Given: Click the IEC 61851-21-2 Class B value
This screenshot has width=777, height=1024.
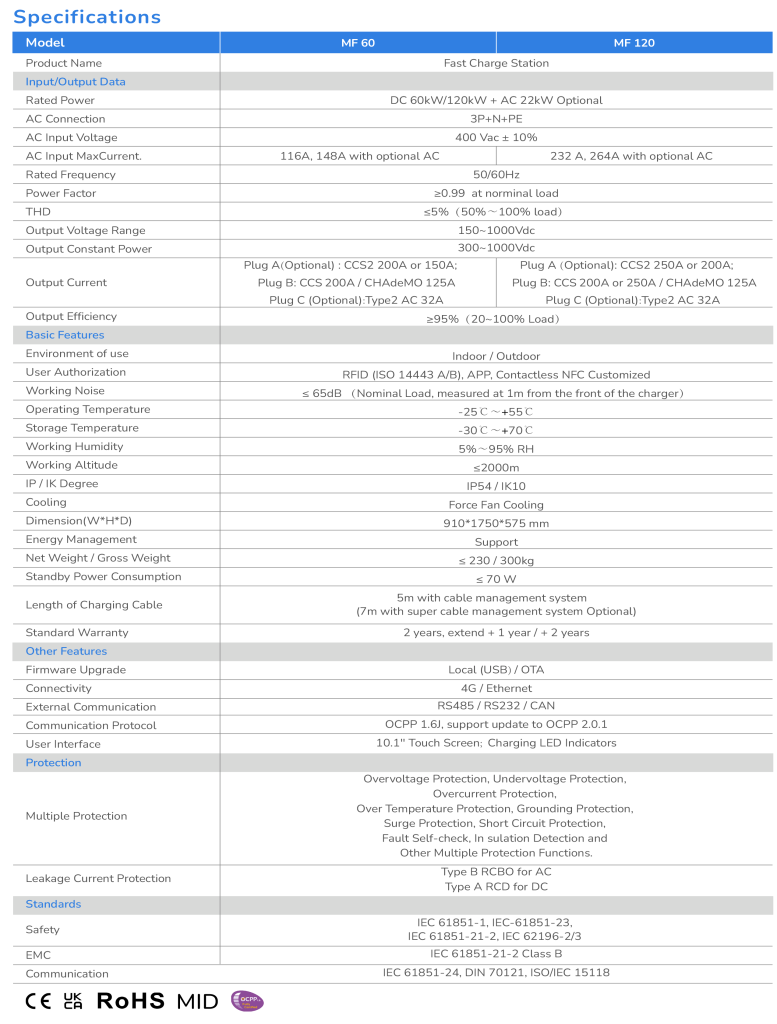Looking at the screenshot, I should [x=496, y=954].
